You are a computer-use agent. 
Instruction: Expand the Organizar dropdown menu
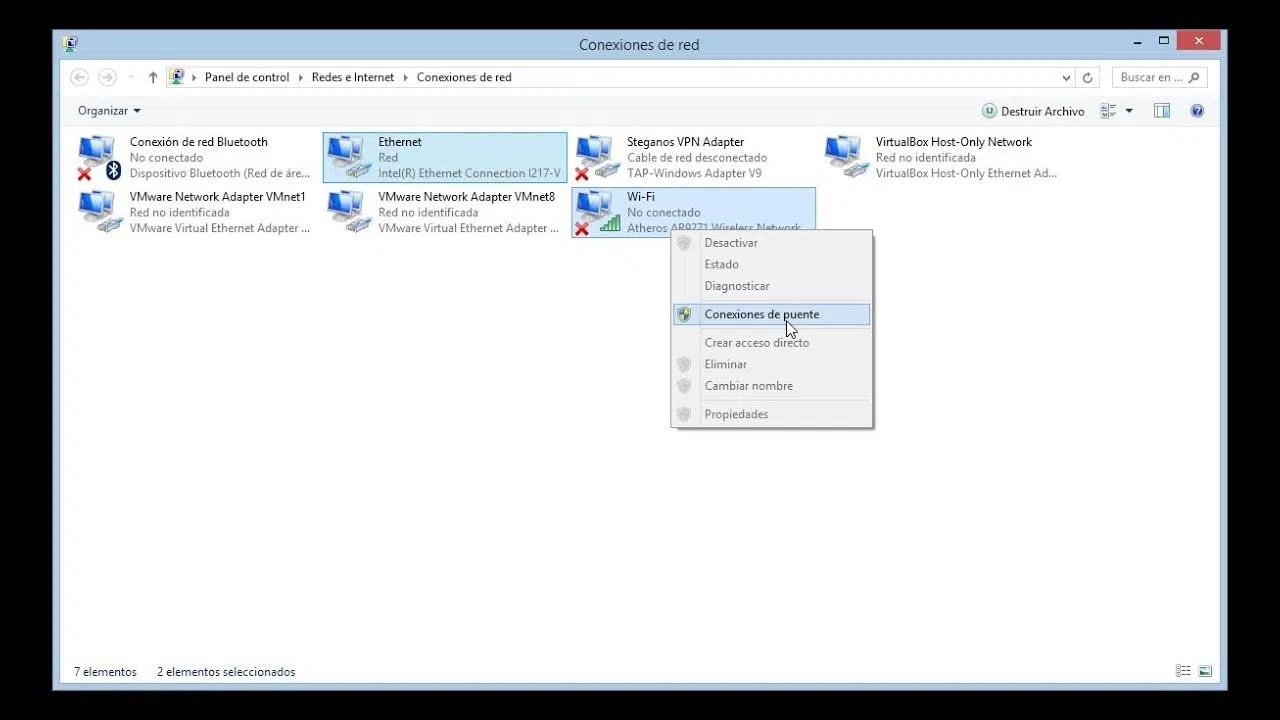point(109,111)
